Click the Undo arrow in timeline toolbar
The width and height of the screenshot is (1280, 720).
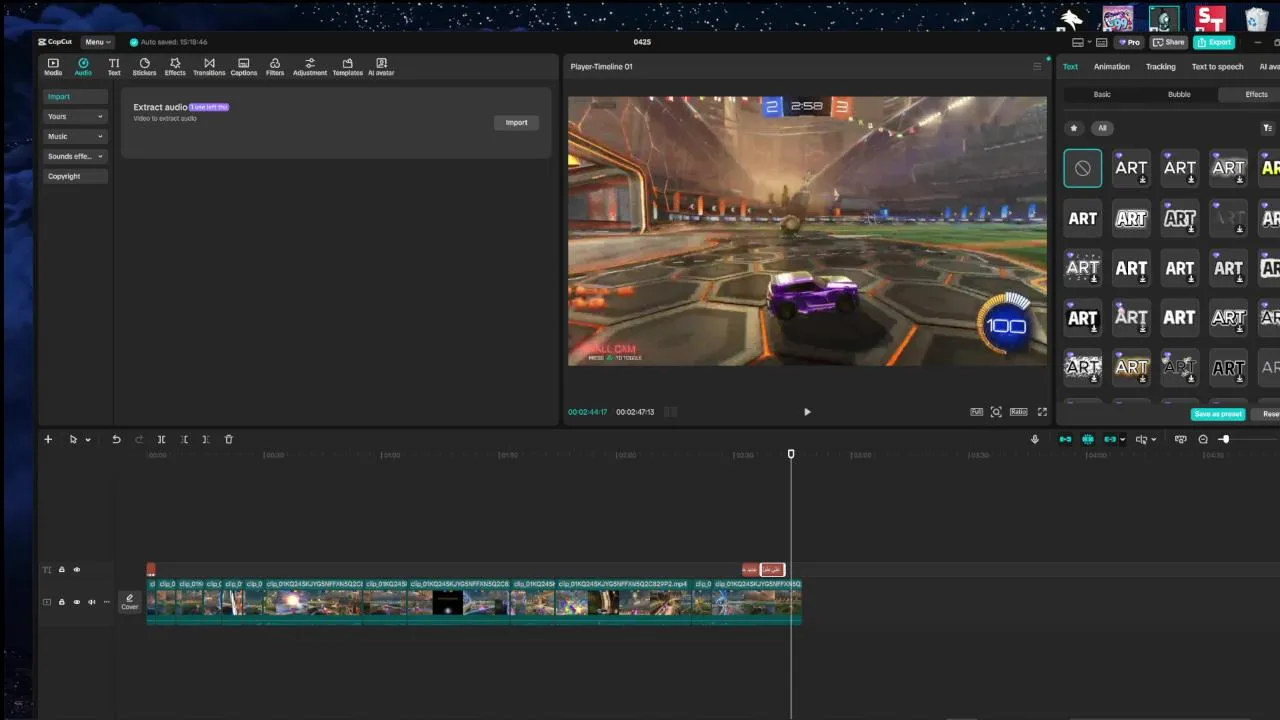(x=116, y=439)
